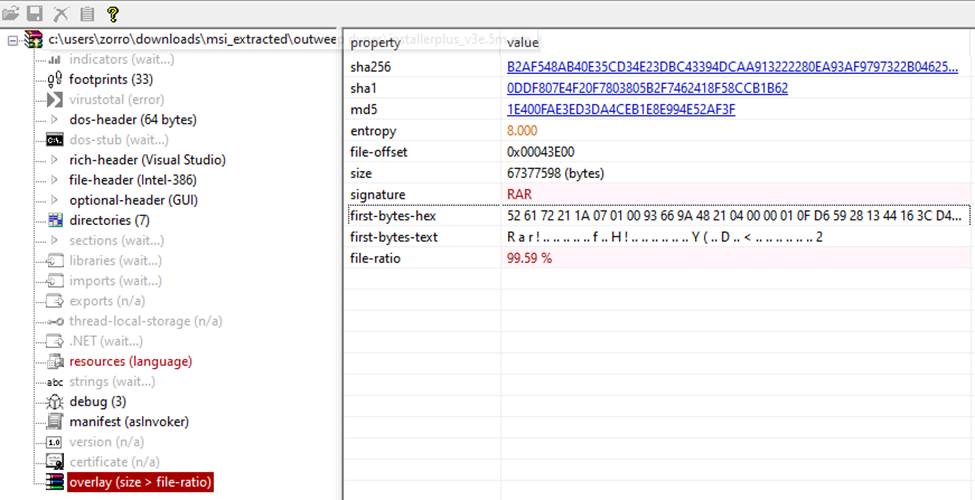Select the resources (language) tree item
This screenshot has height=500, width=975.
tap(130, 361)
